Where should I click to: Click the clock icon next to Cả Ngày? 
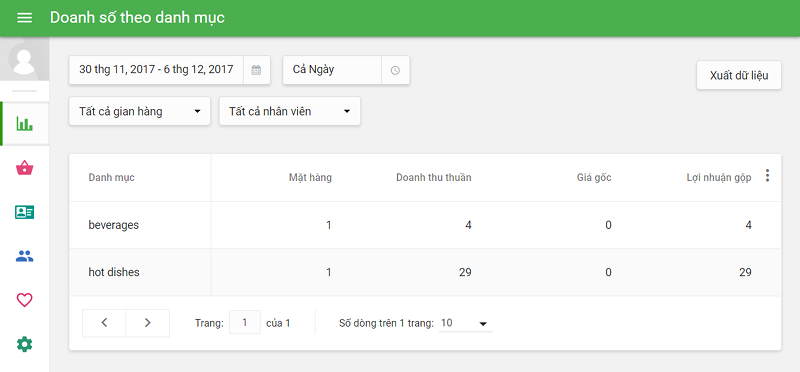pyautogui.click(x=395, y=70)
